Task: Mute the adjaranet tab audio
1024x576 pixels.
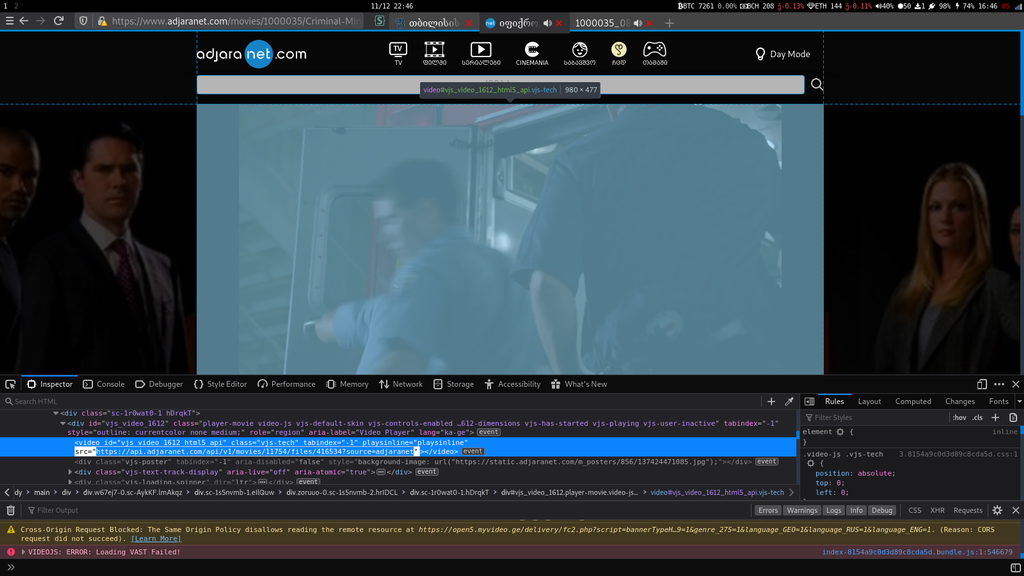Action: pos(547,23)
